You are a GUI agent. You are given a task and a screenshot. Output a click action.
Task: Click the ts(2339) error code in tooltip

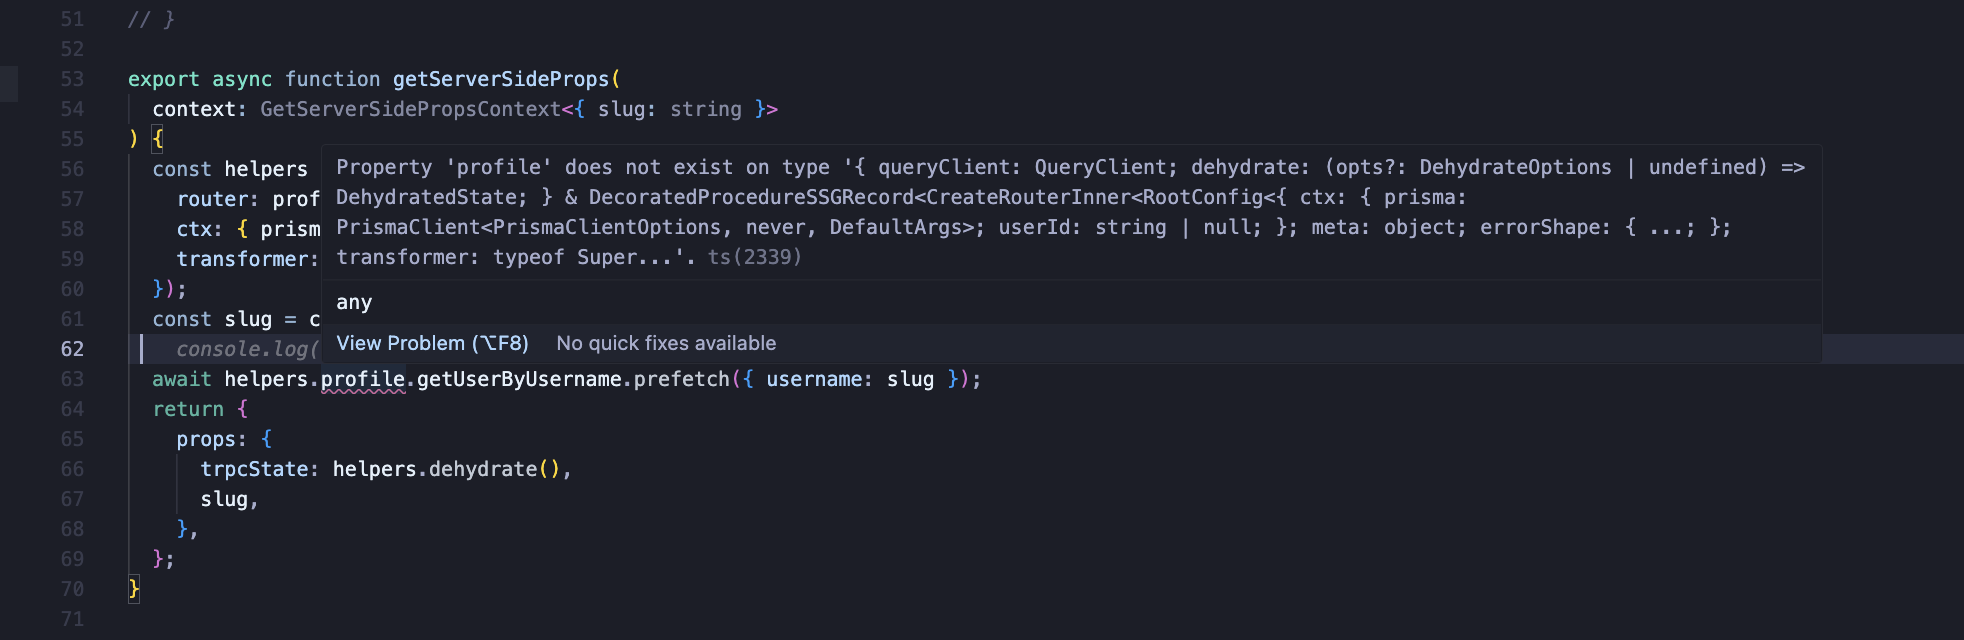(x=755, y=257)
